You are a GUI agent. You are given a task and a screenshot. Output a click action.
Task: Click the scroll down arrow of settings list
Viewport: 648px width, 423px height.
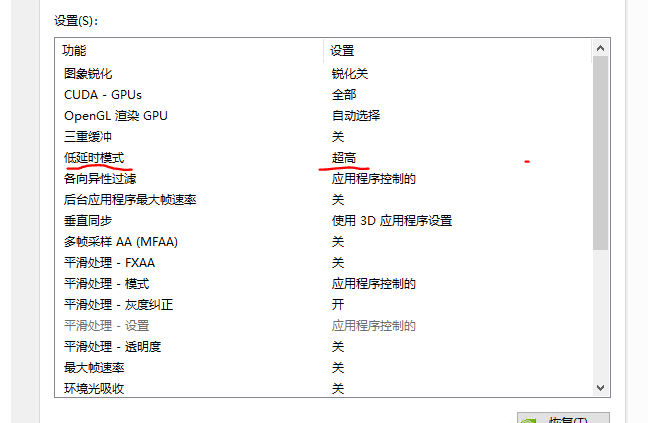(x=600, y=388)
